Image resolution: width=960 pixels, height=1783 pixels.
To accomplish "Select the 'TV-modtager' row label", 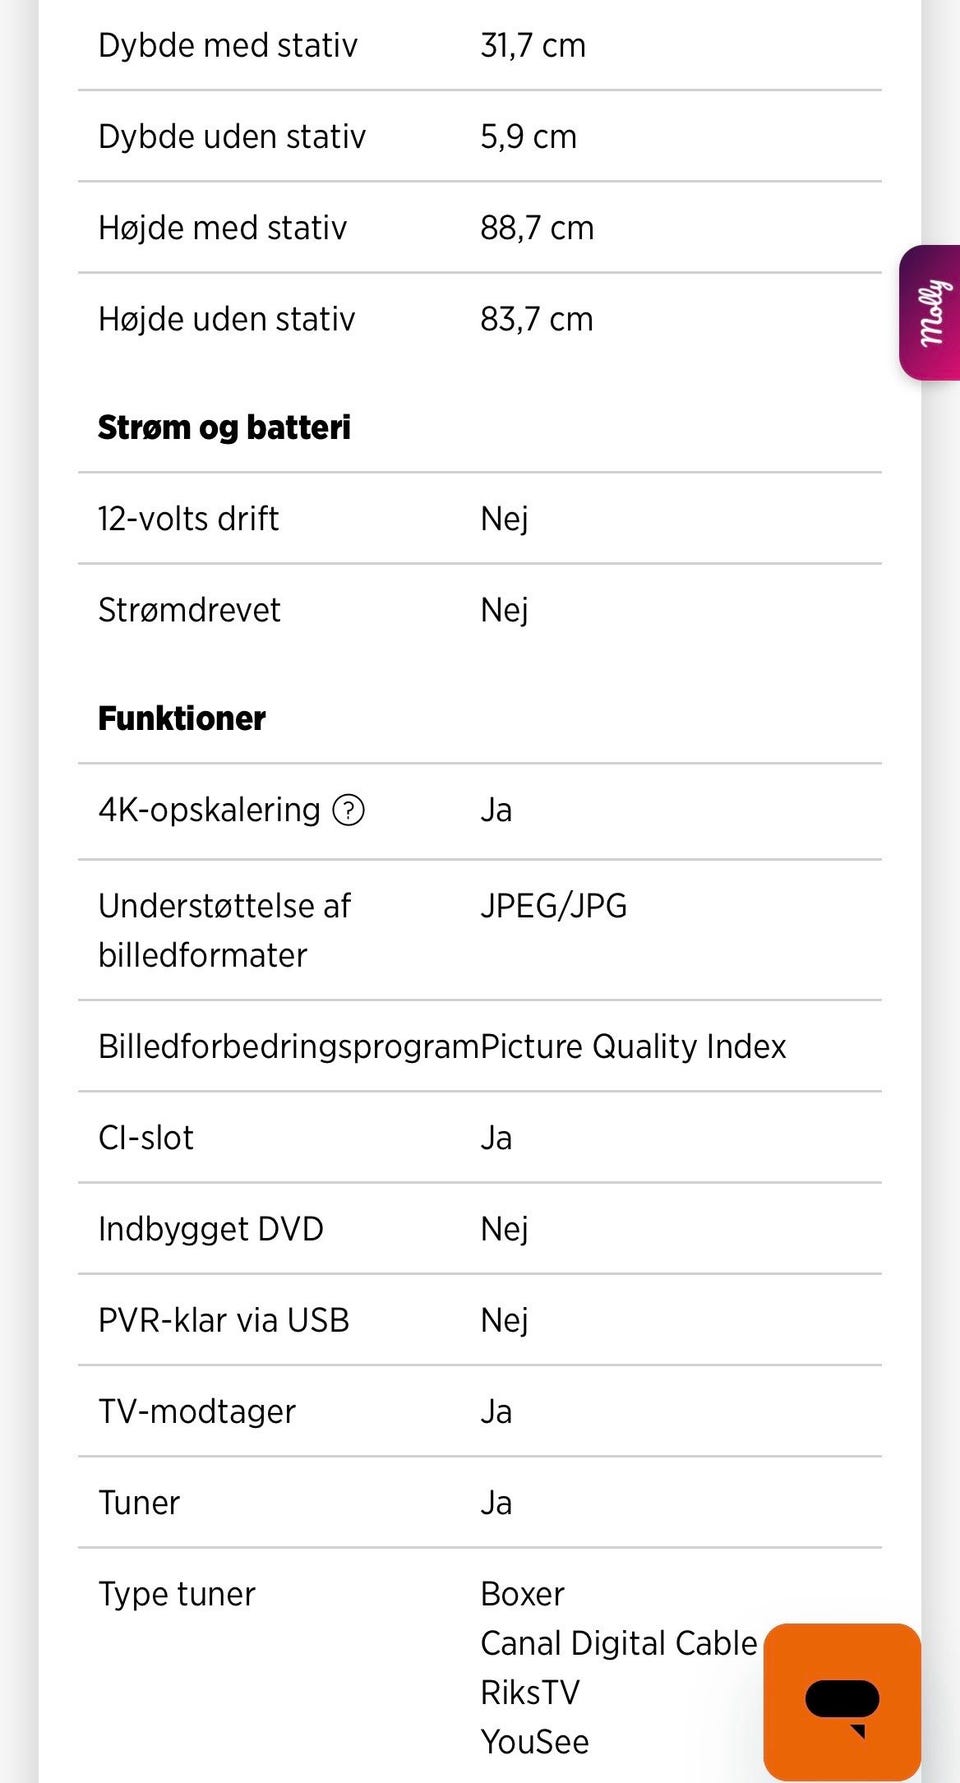I will (x=197, y=1411).
